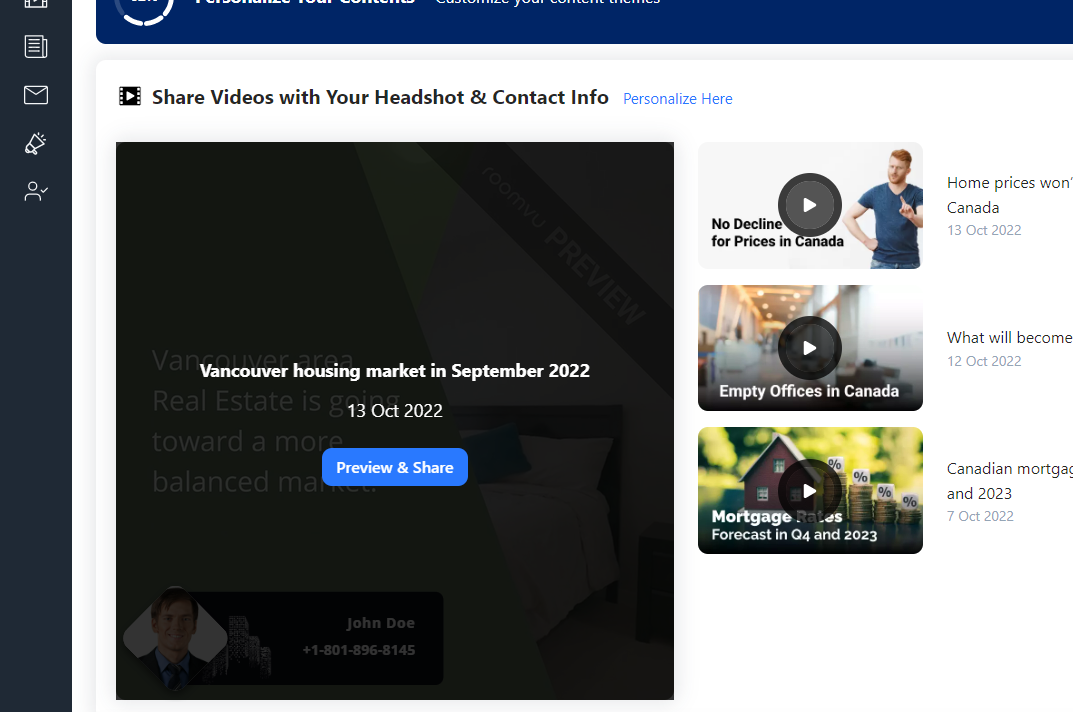Select the topmost sidebar video camera icon
This screenshot has height=712, width=1073.
coord(36,5)
